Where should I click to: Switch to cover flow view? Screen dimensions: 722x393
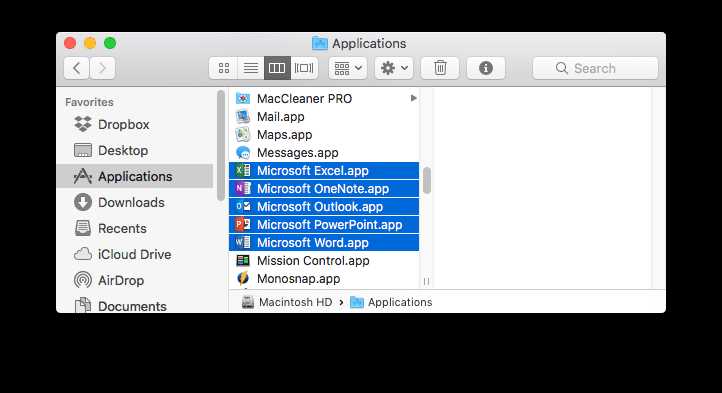pyautogui.click(x=304, y=68)
